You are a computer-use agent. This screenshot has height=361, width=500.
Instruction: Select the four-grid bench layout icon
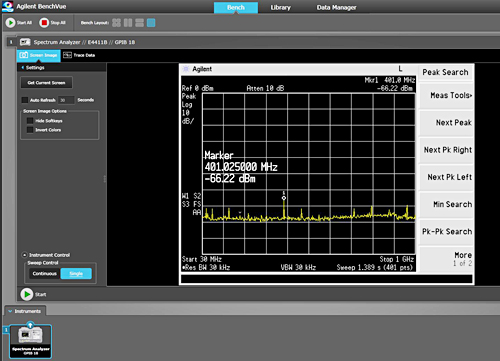pyautogui.click(x=116, y=23)
